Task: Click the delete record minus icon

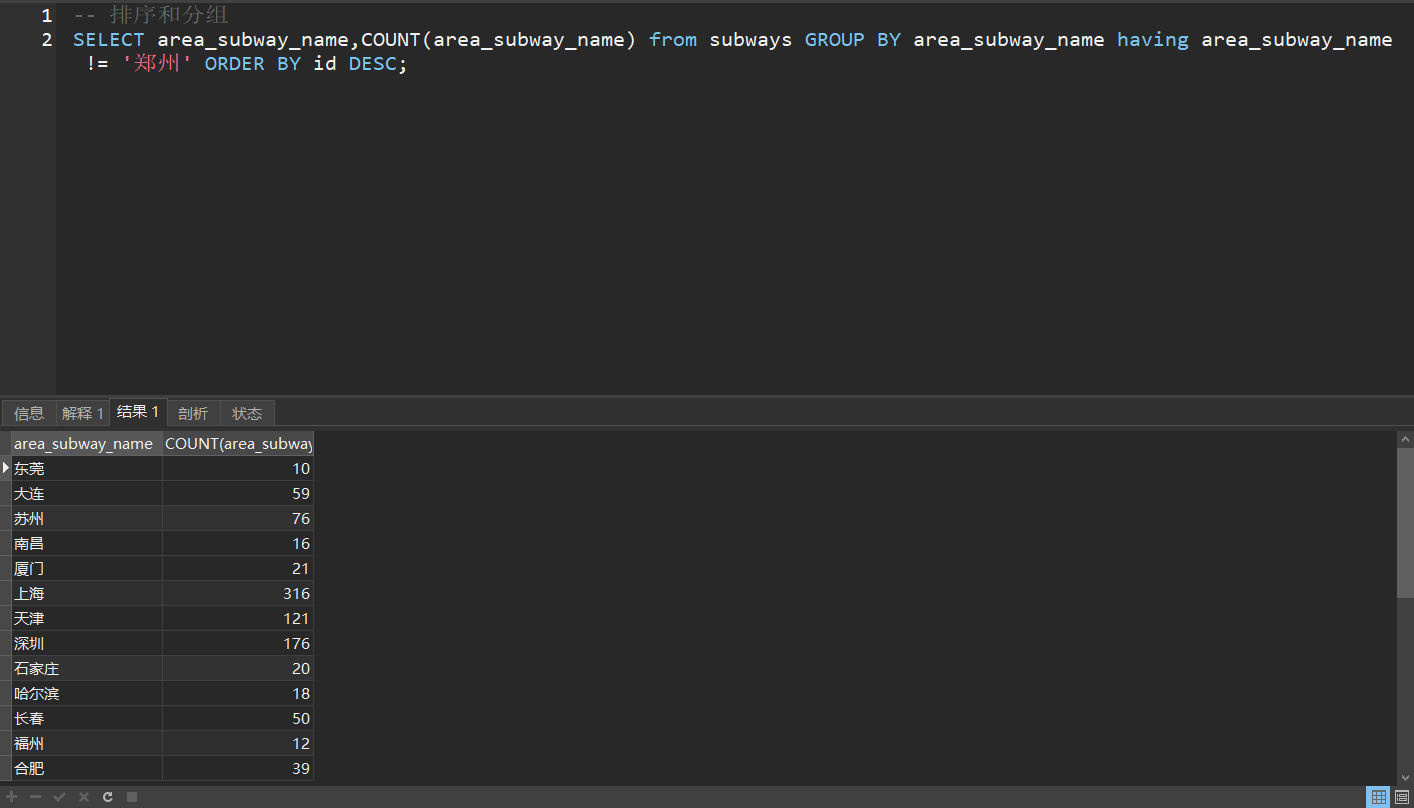Action: coord(36,797)
